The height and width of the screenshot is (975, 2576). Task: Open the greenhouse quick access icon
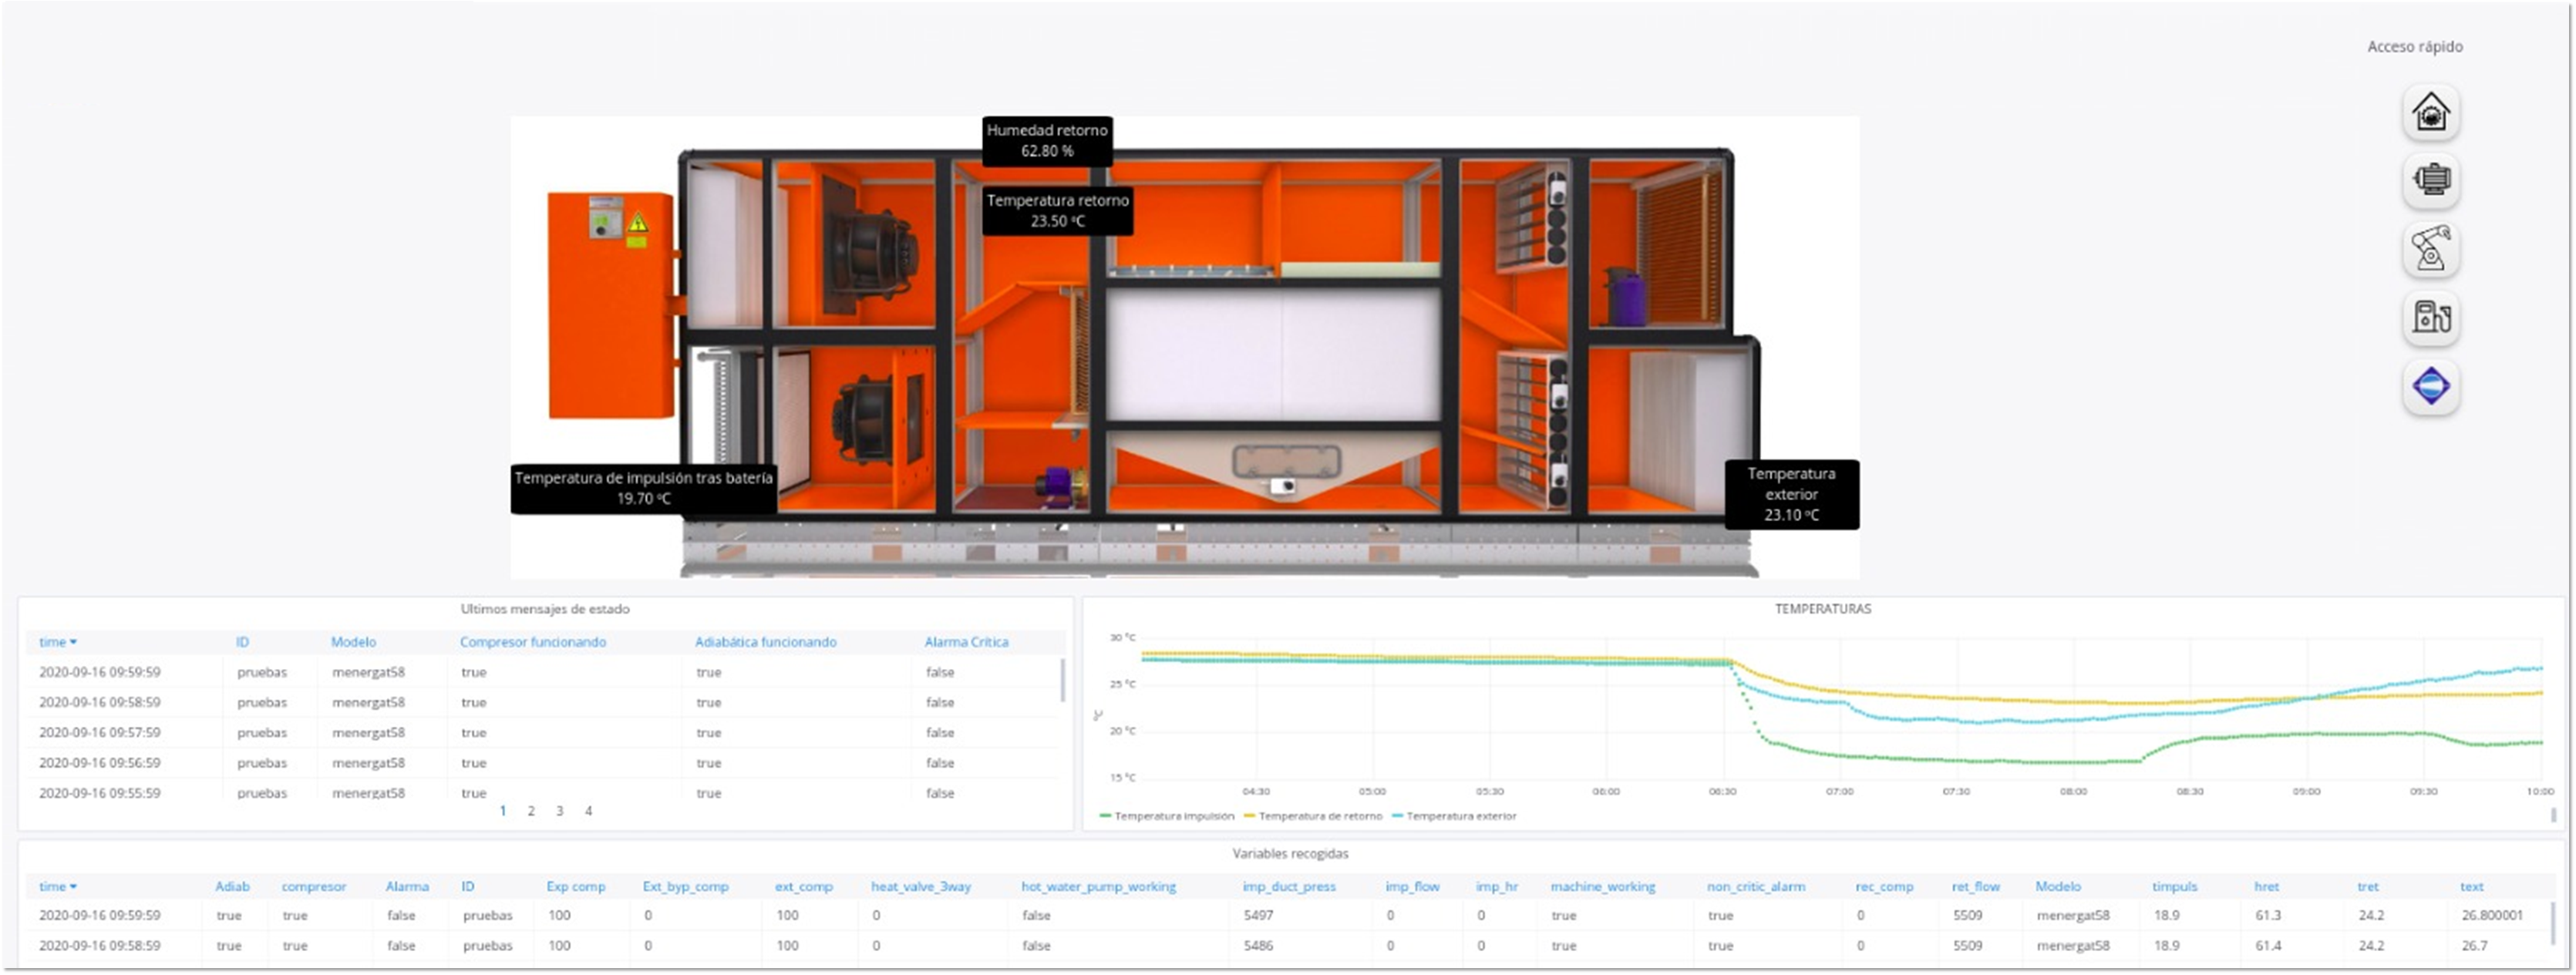click(x=2431, y=112)
